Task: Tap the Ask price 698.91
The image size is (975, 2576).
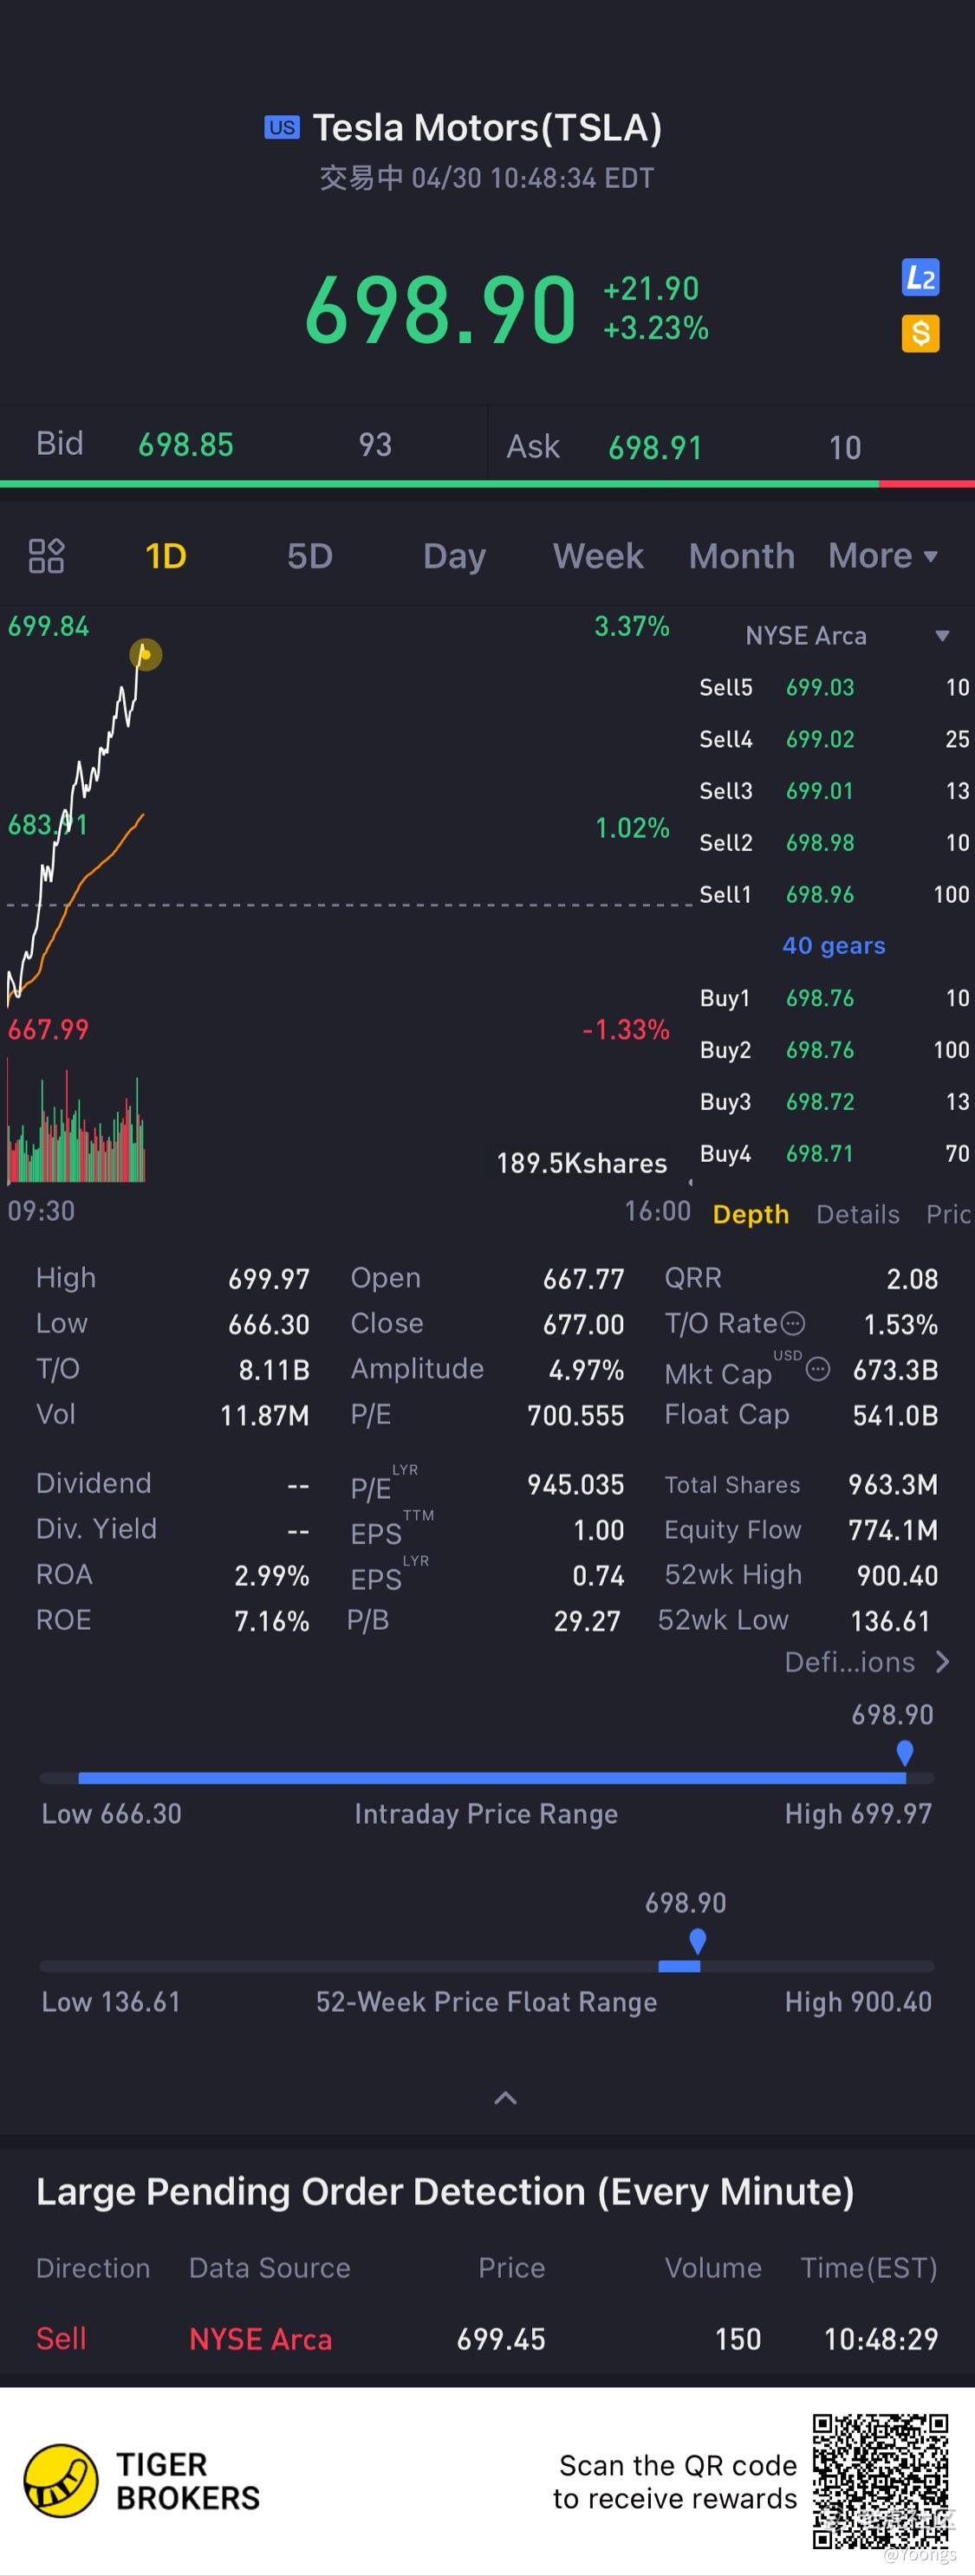Action: pos(656,448)
